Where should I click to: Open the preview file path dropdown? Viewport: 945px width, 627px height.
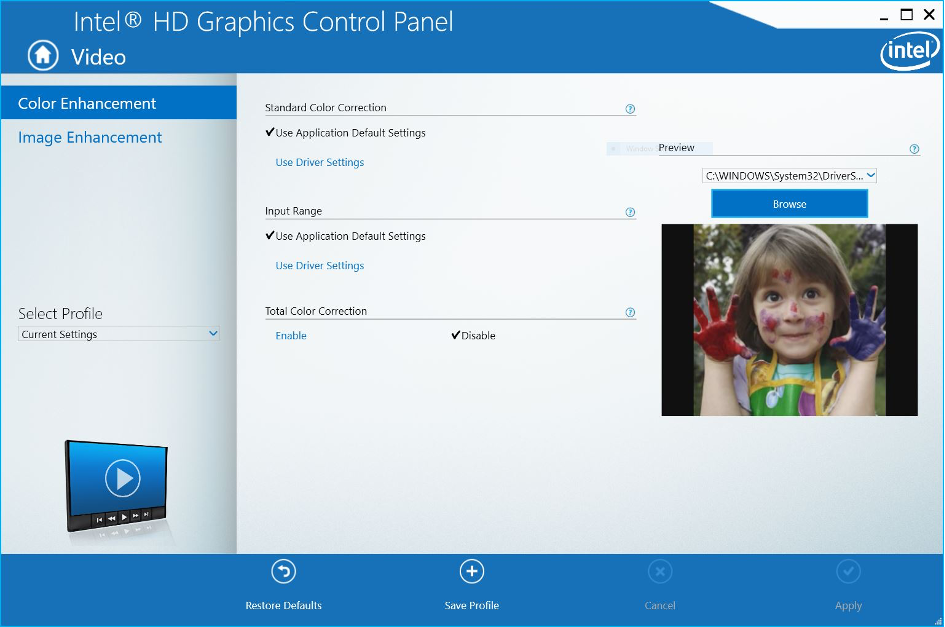tap(789, 176)
